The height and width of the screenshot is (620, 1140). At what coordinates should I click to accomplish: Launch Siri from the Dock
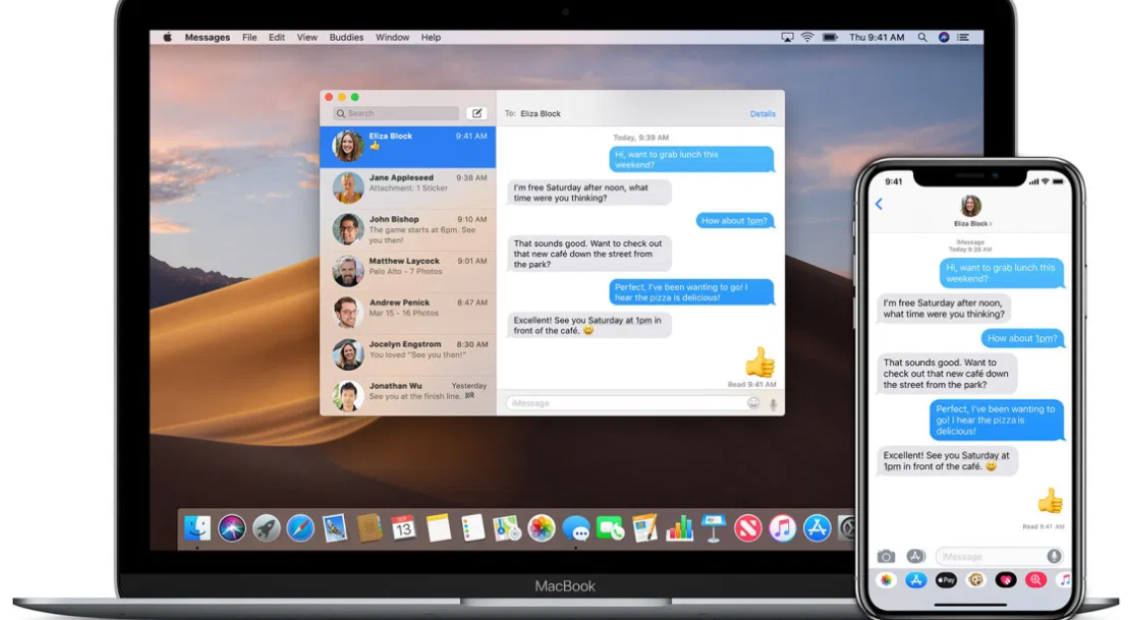232,528
